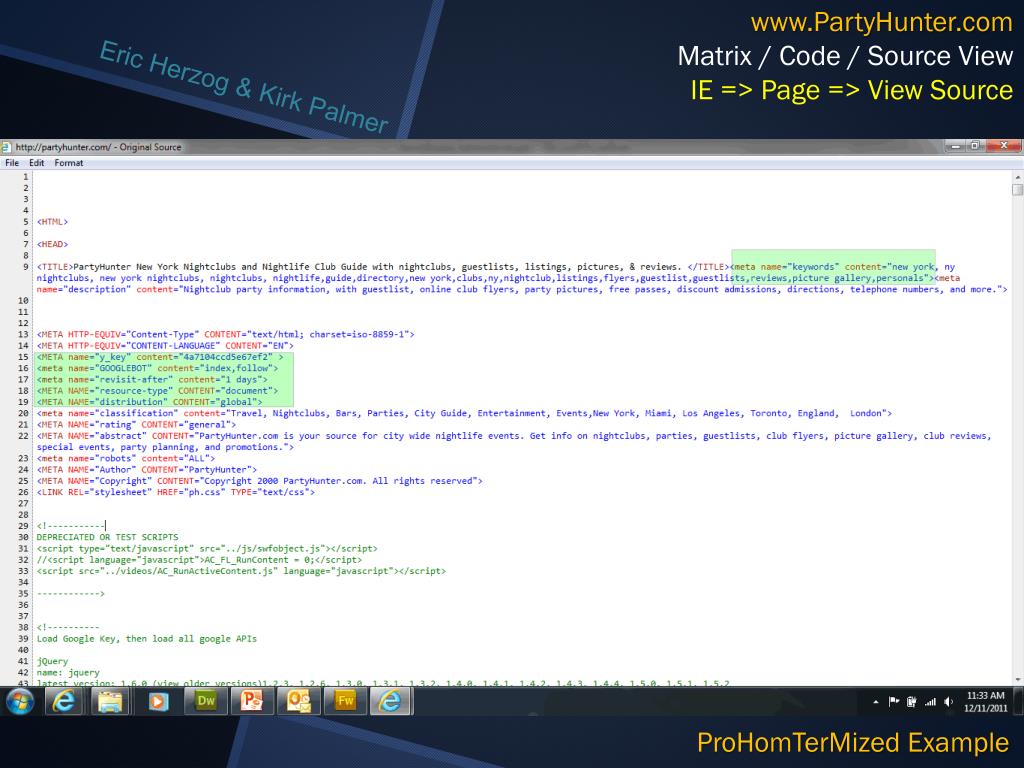Click the 'Copyright 2000 PartyHunter.com' meta line

pyautogui.click(x=260, y=481)
